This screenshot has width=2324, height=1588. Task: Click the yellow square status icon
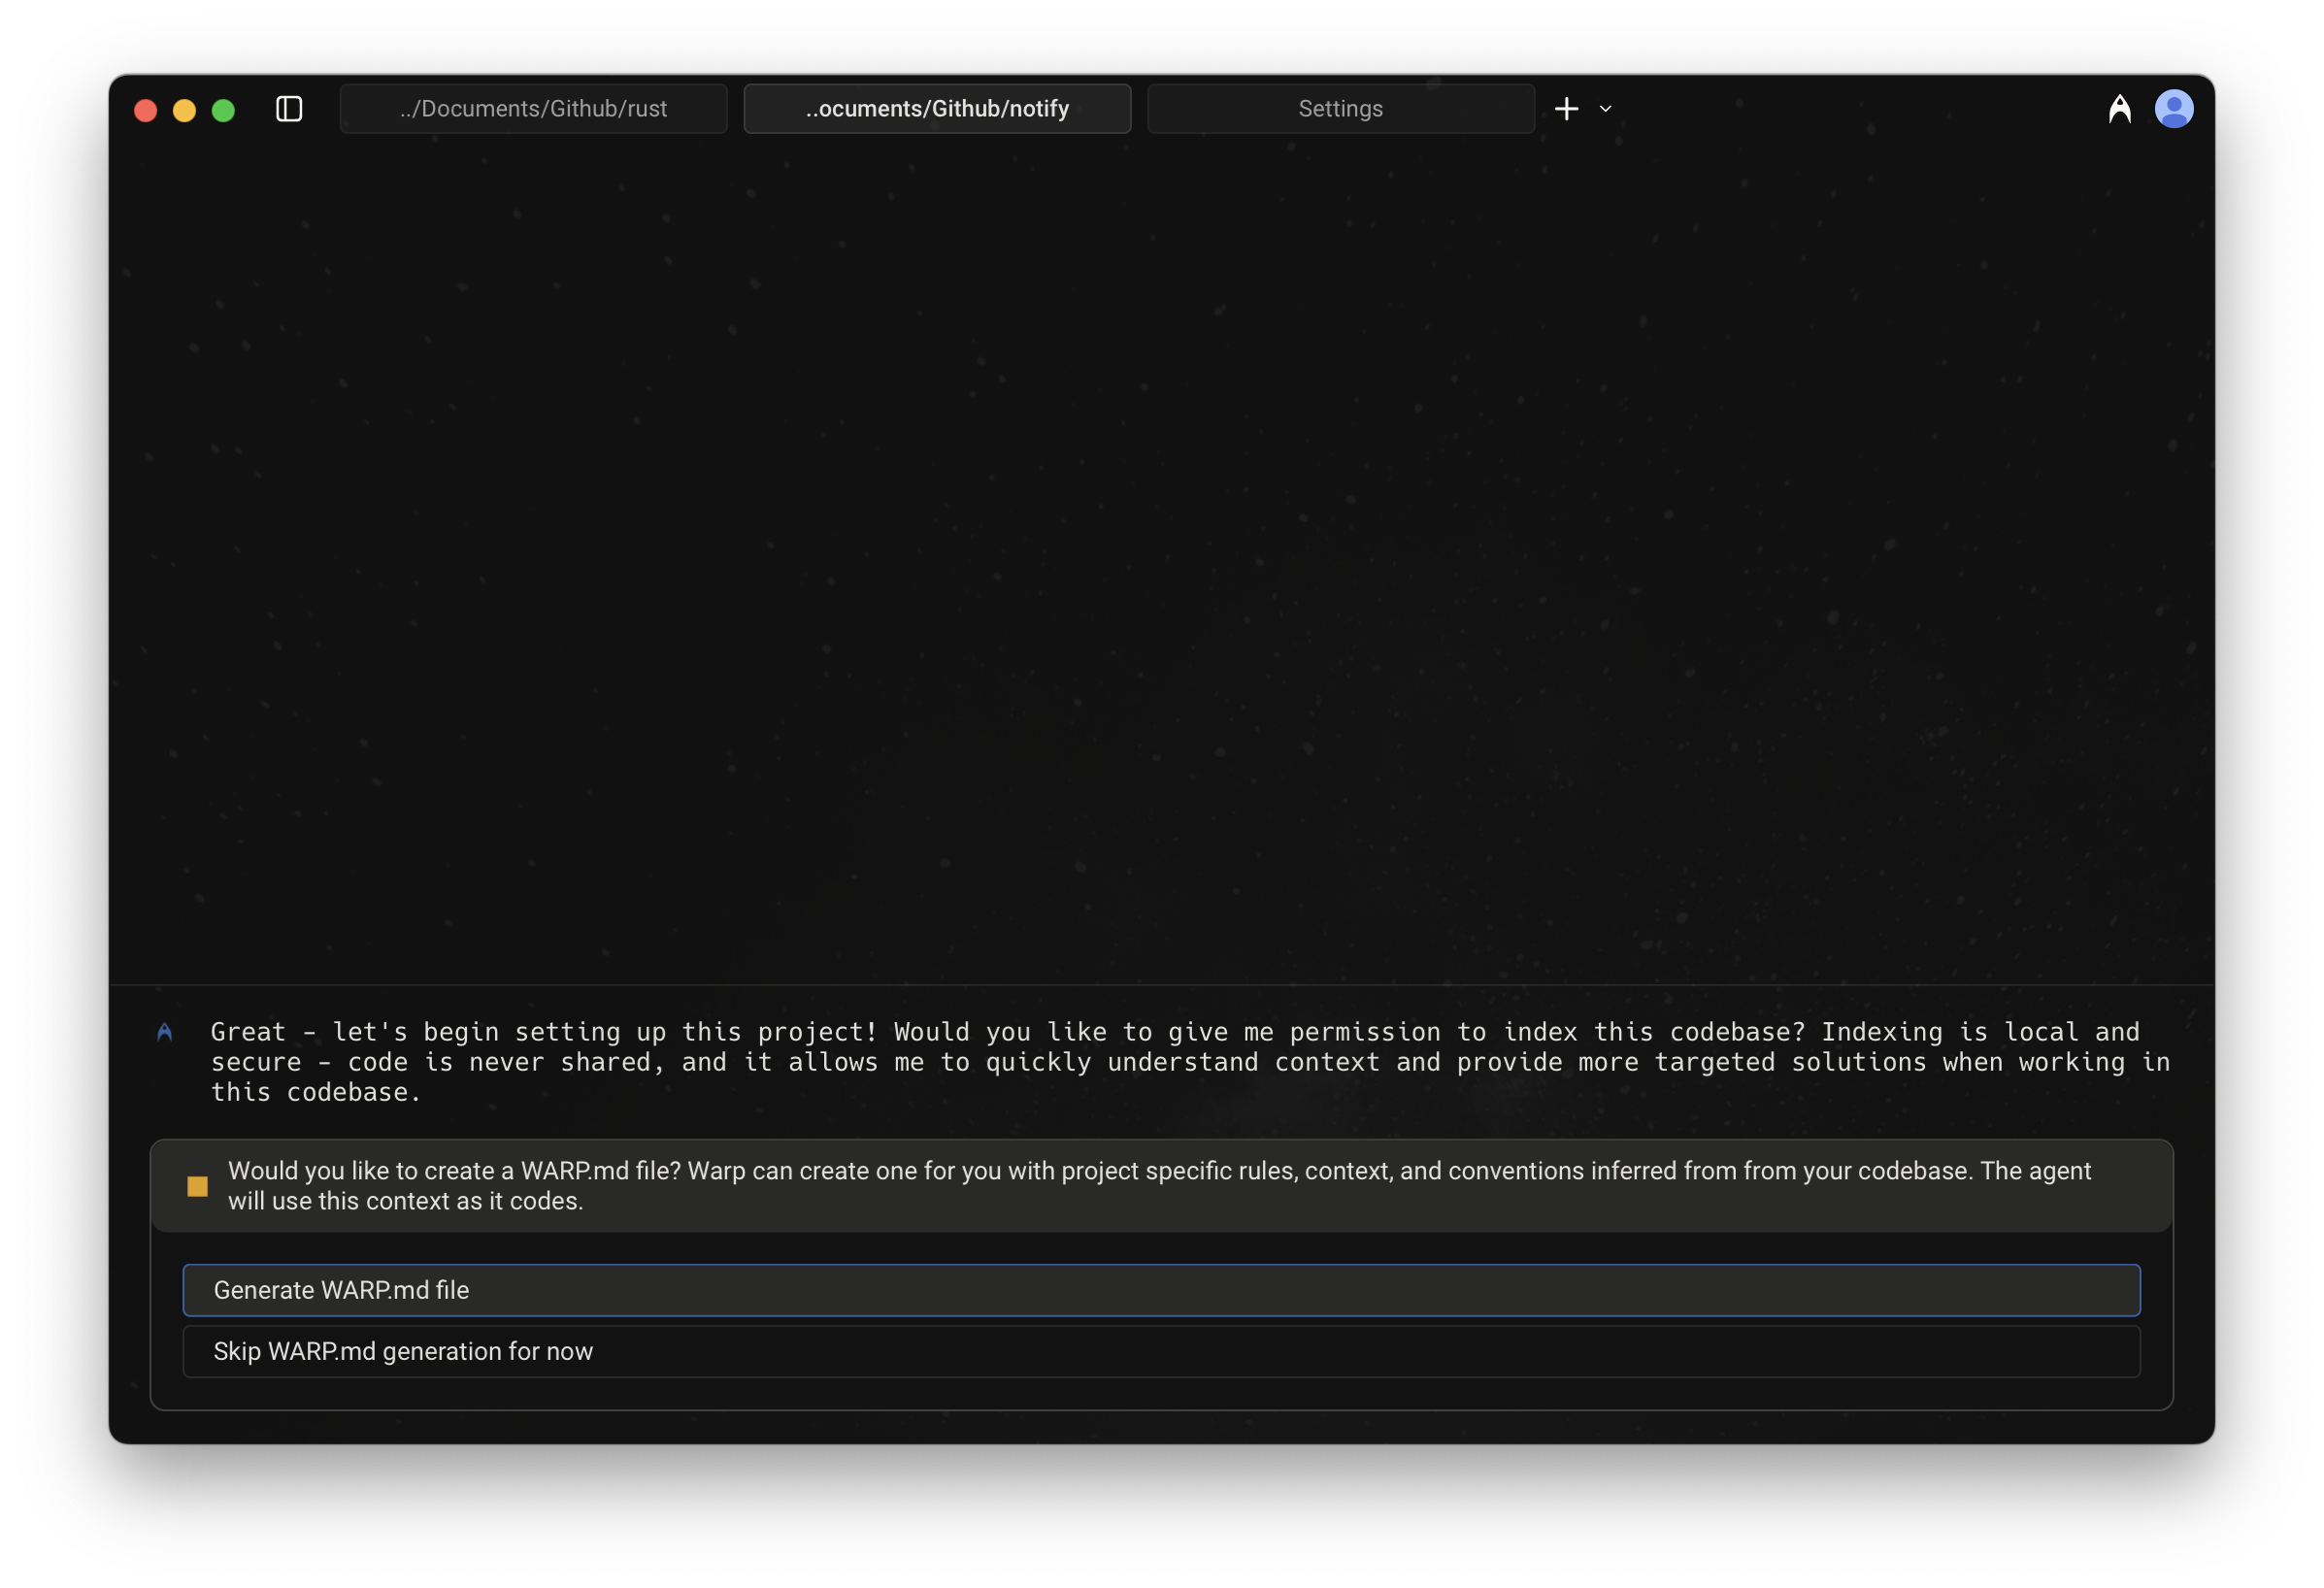198,1186
